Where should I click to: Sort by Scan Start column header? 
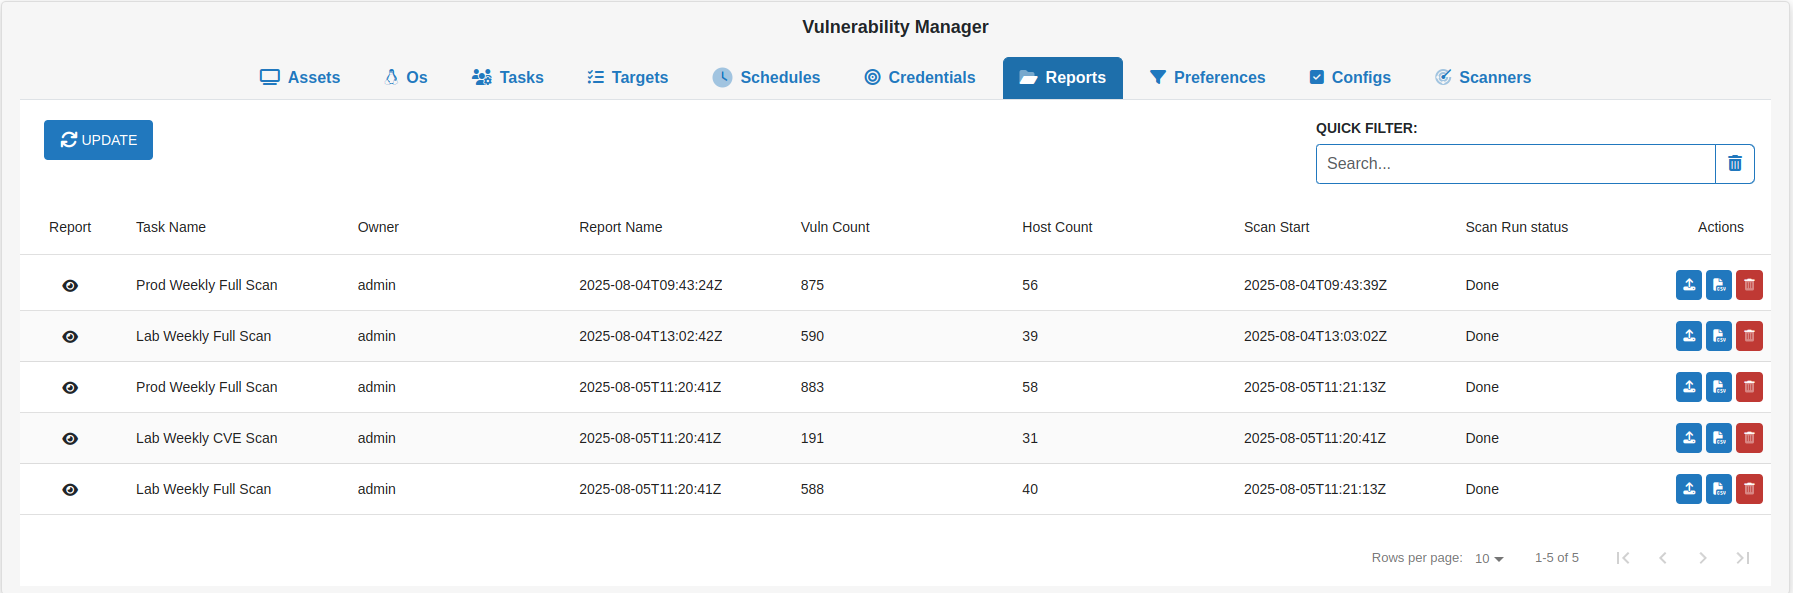tap(1276, 227)
